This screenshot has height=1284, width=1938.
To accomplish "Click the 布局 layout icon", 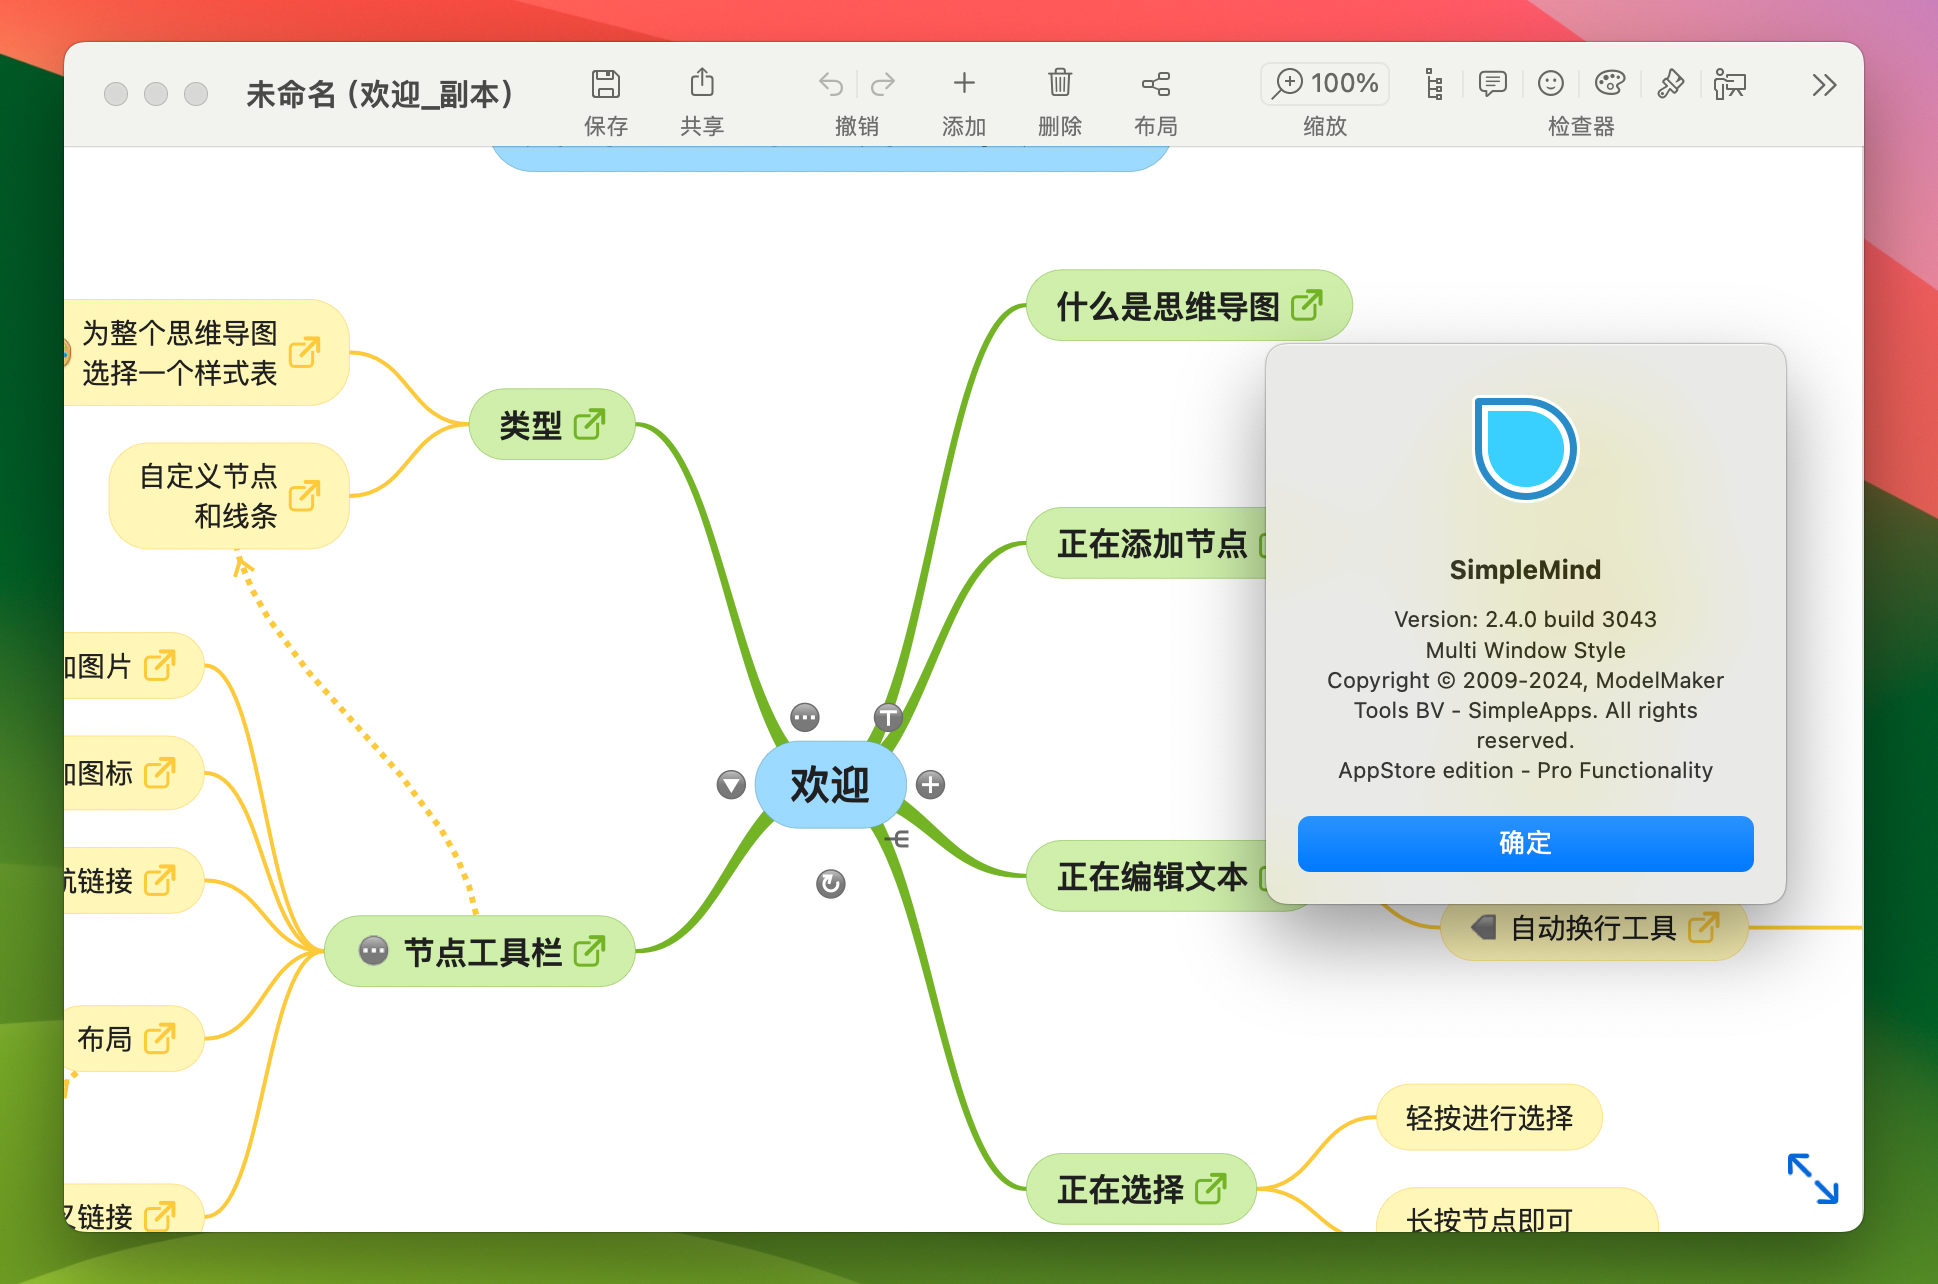I will (x=1156, y=84).
